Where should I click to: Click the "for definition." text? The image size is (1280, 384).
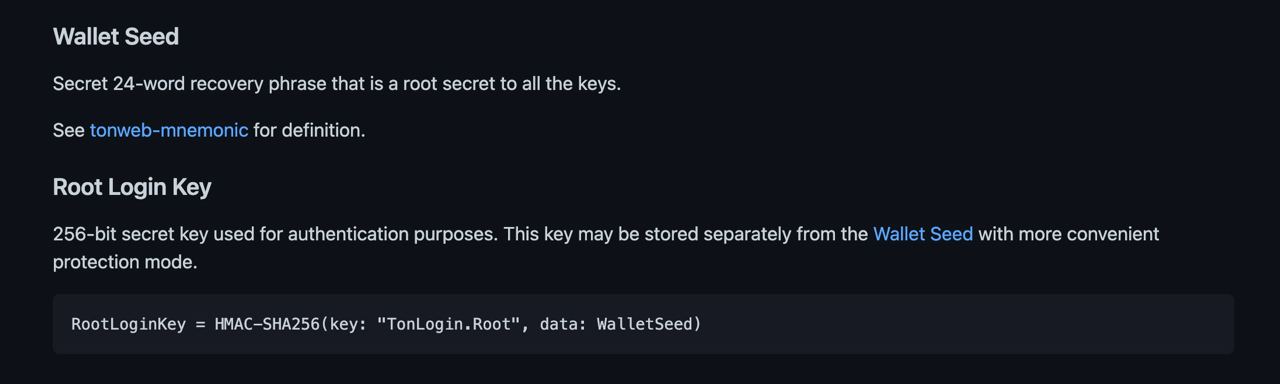click(309, 130)
